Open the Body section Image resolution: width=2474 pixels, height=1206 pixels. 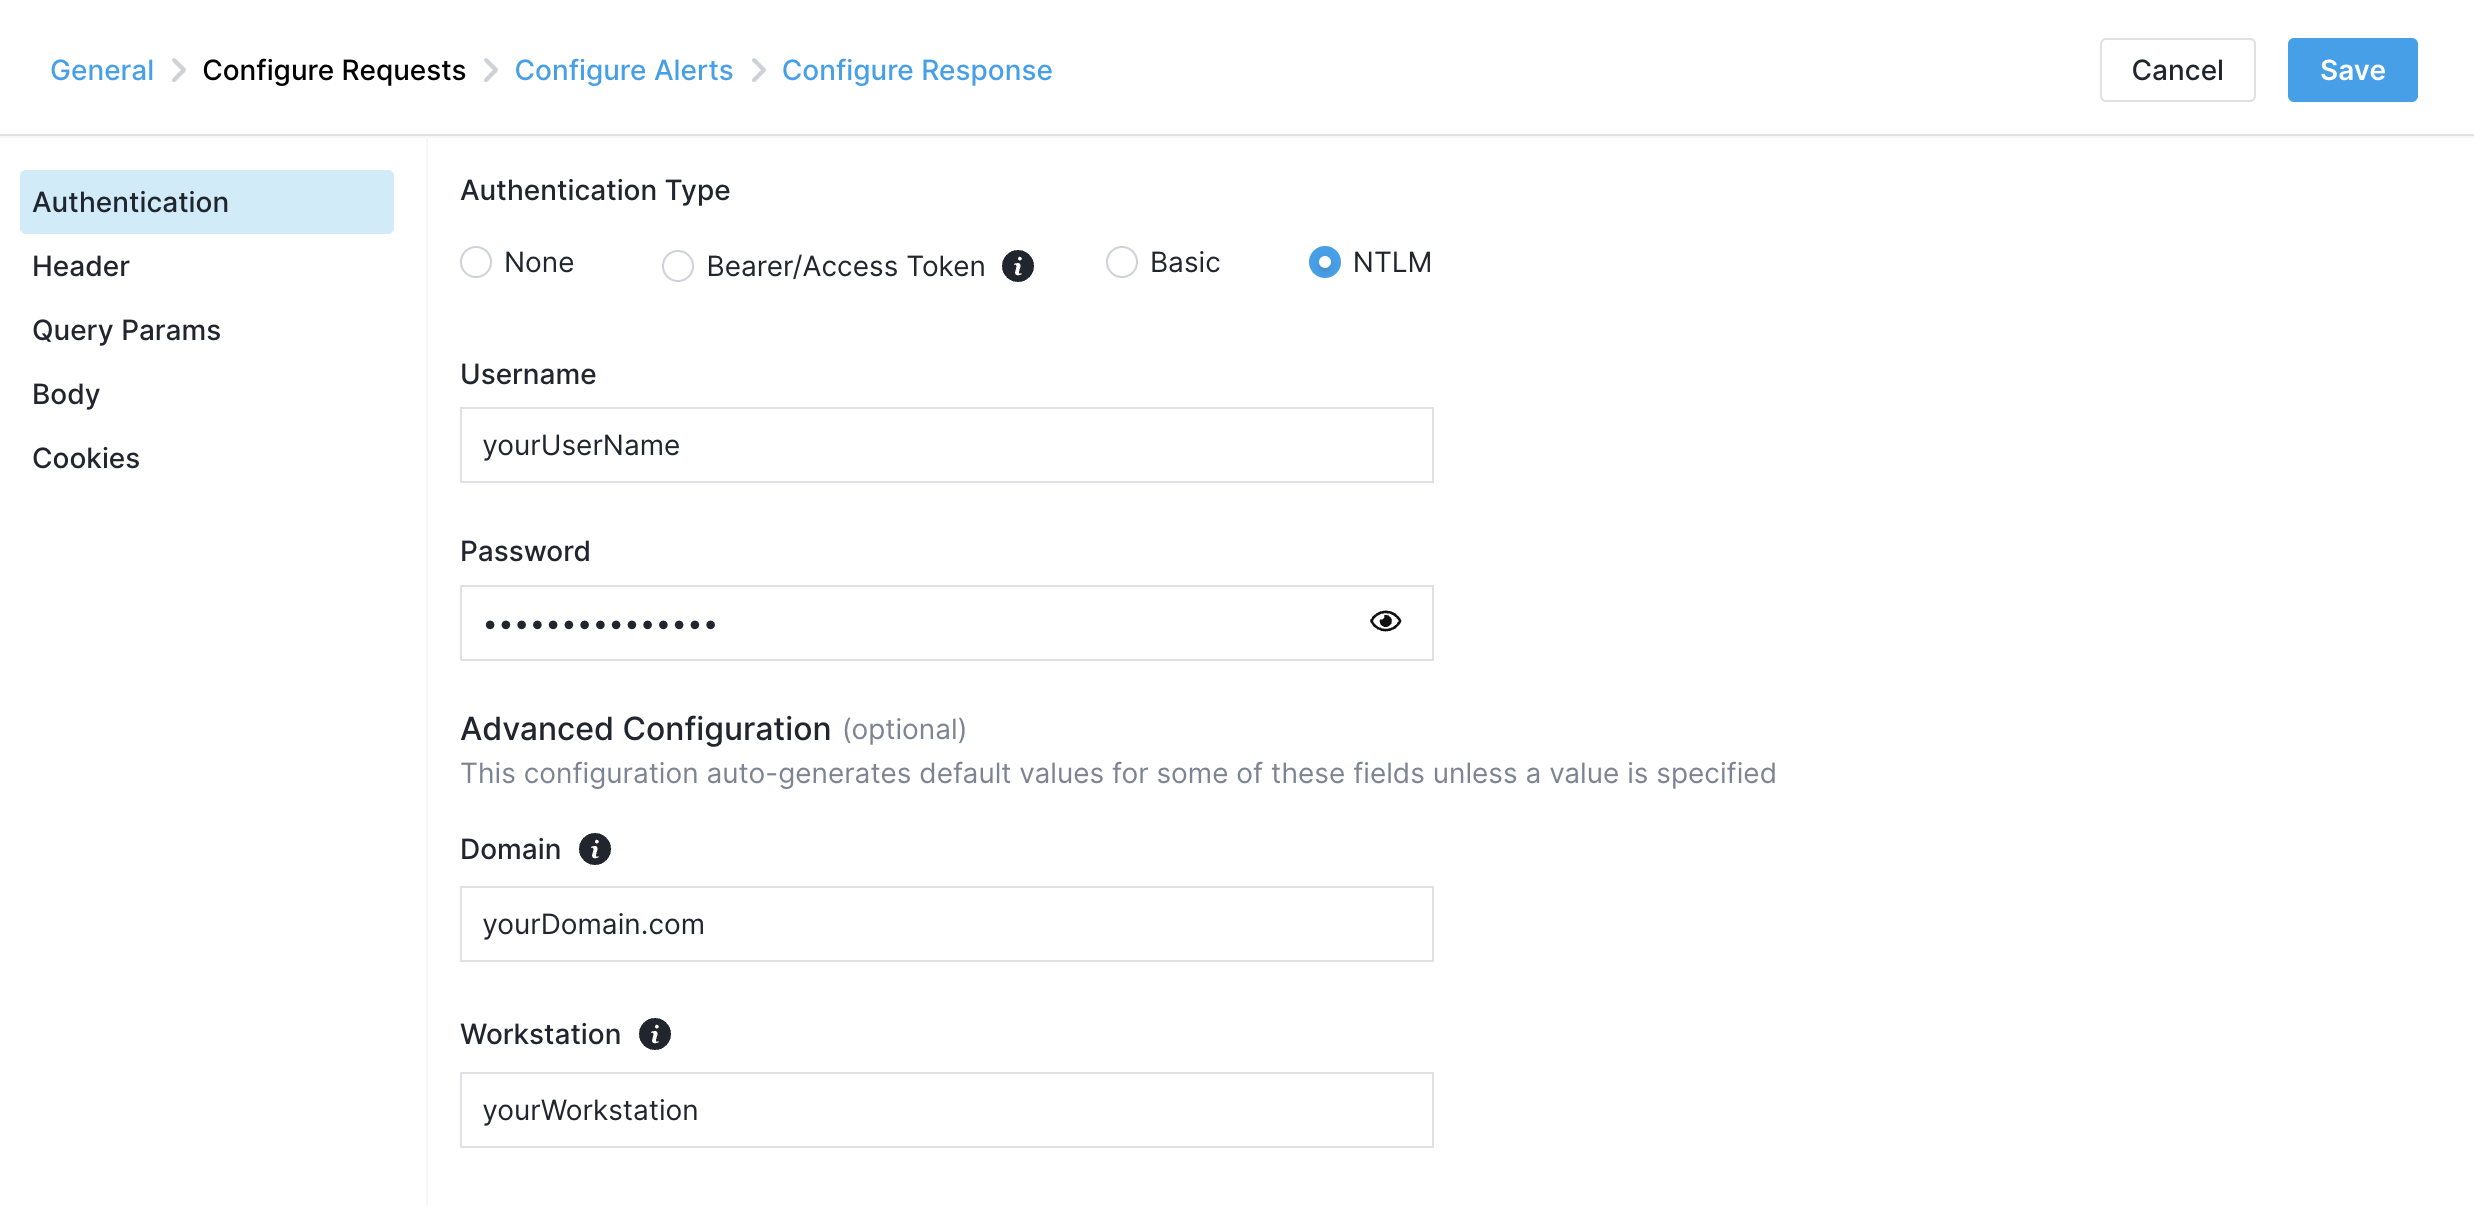coord(66,393)
